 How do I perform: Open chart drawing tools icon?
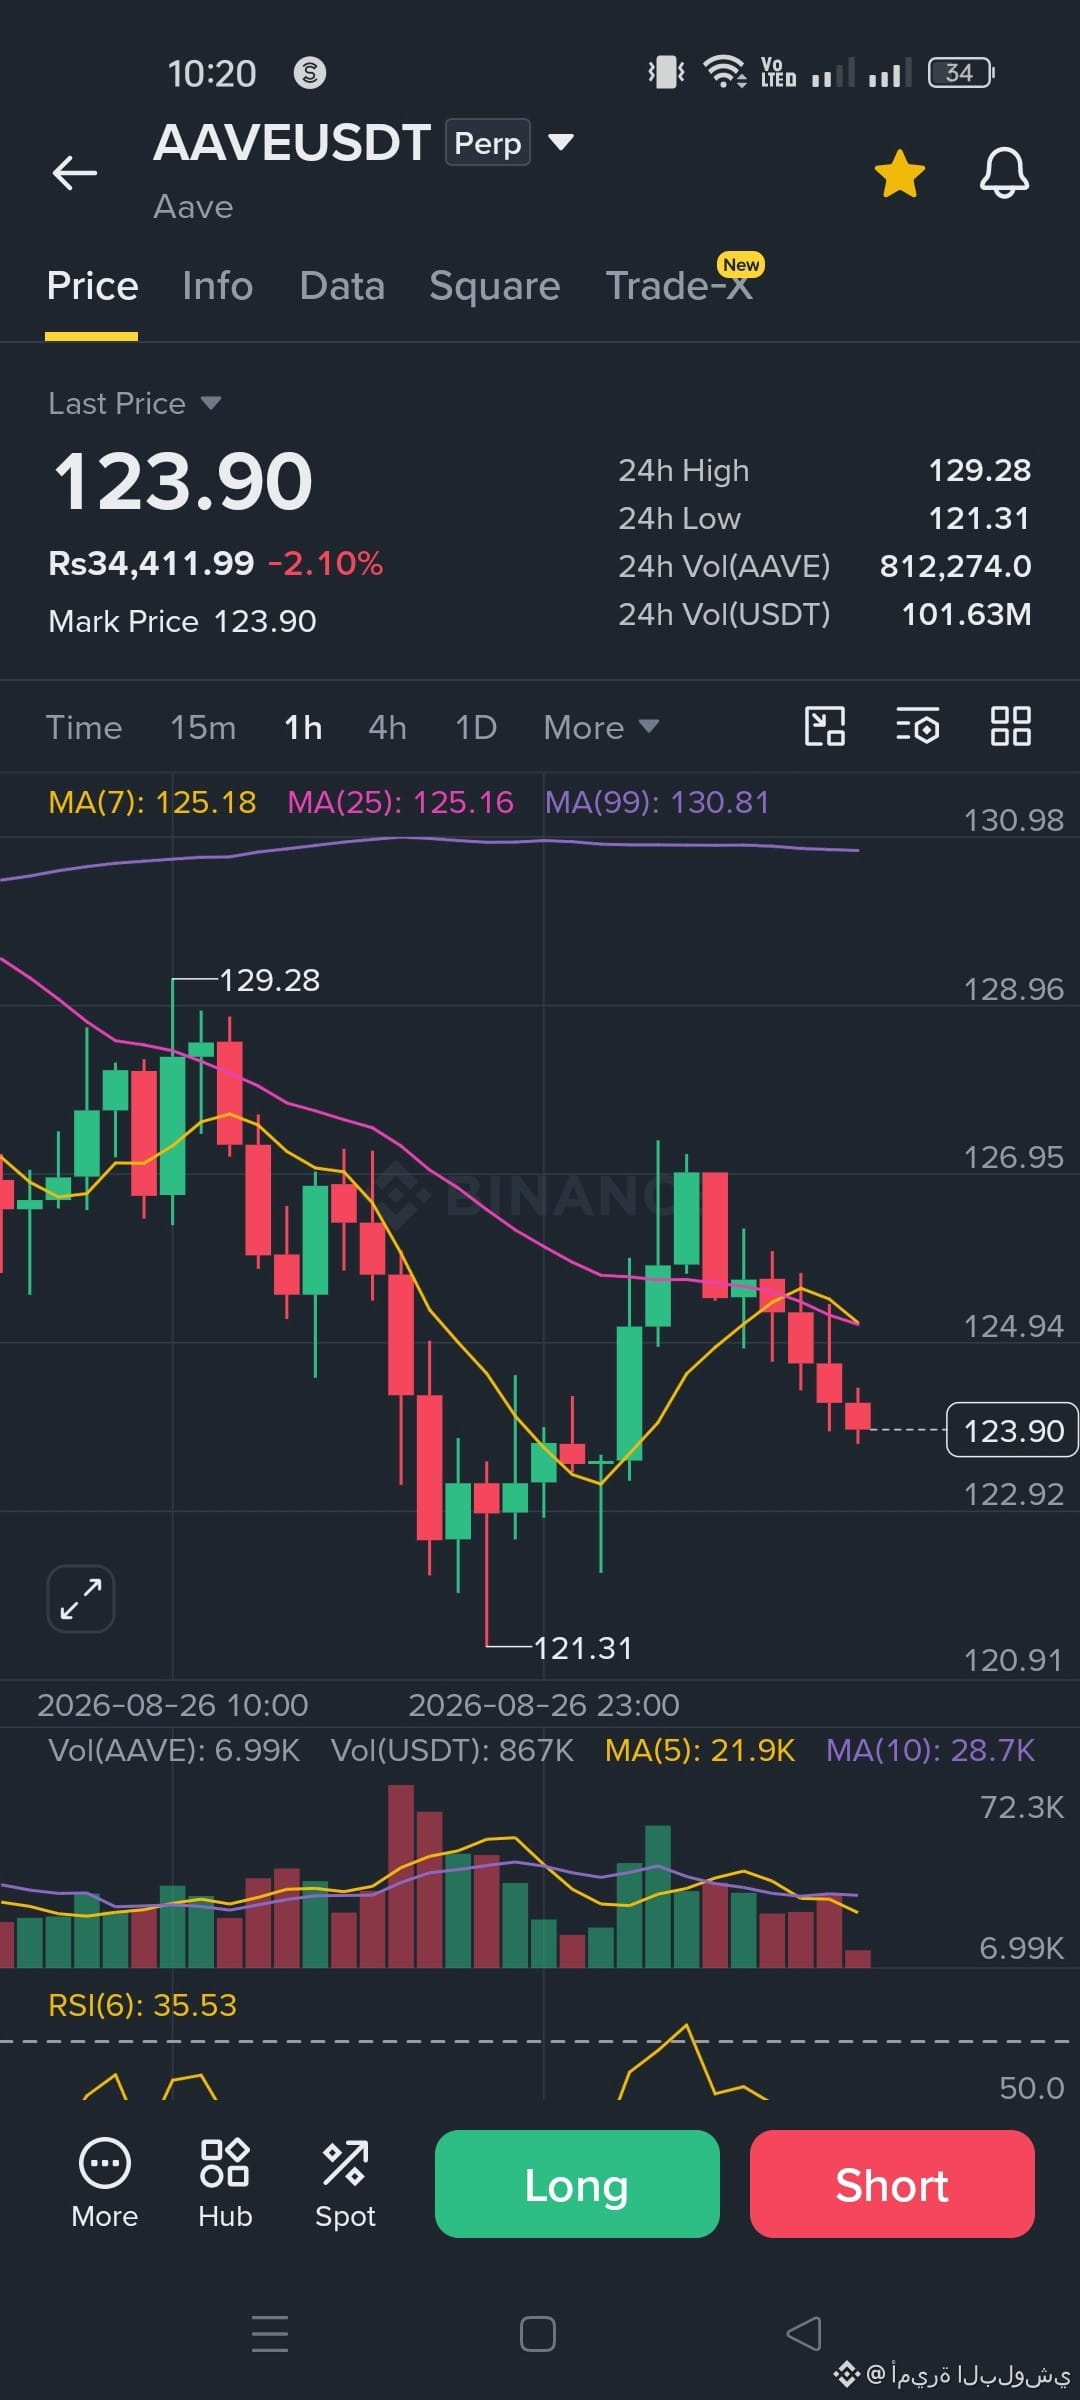coord(825,726)
